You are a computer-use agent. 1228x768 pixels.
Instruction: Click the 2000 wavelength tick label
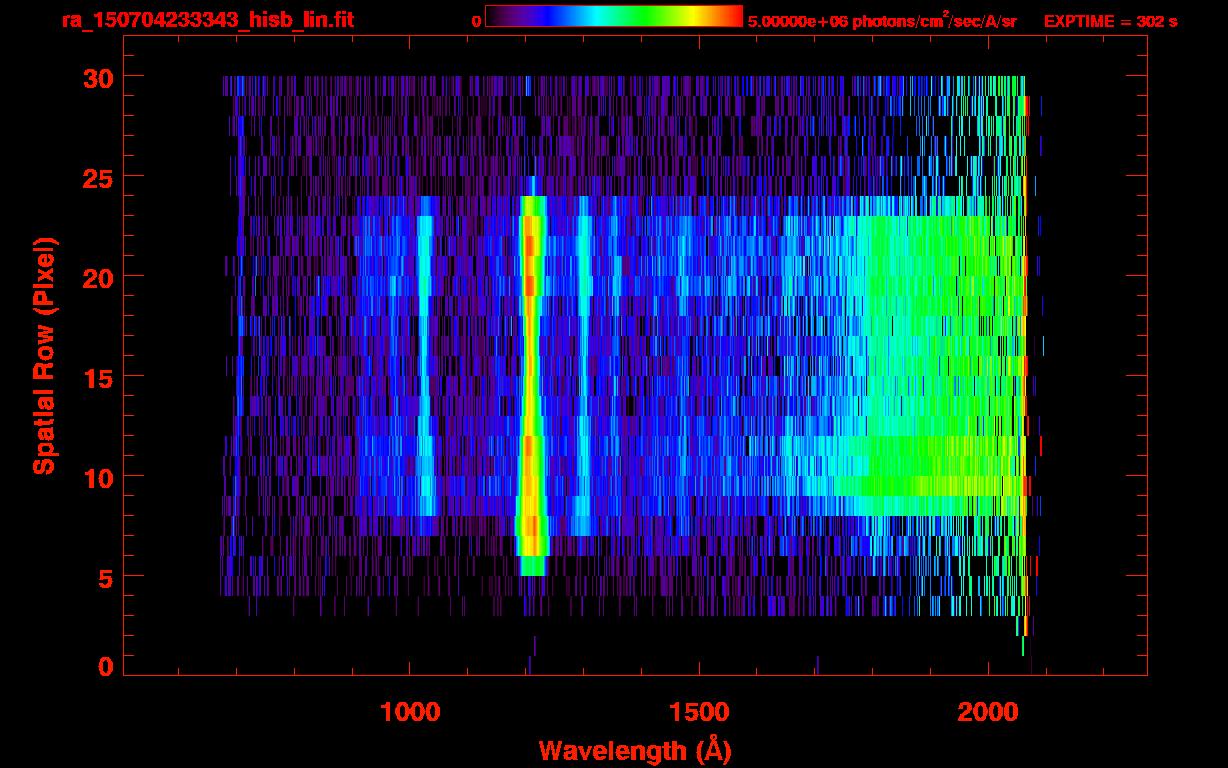pos(988,712)
